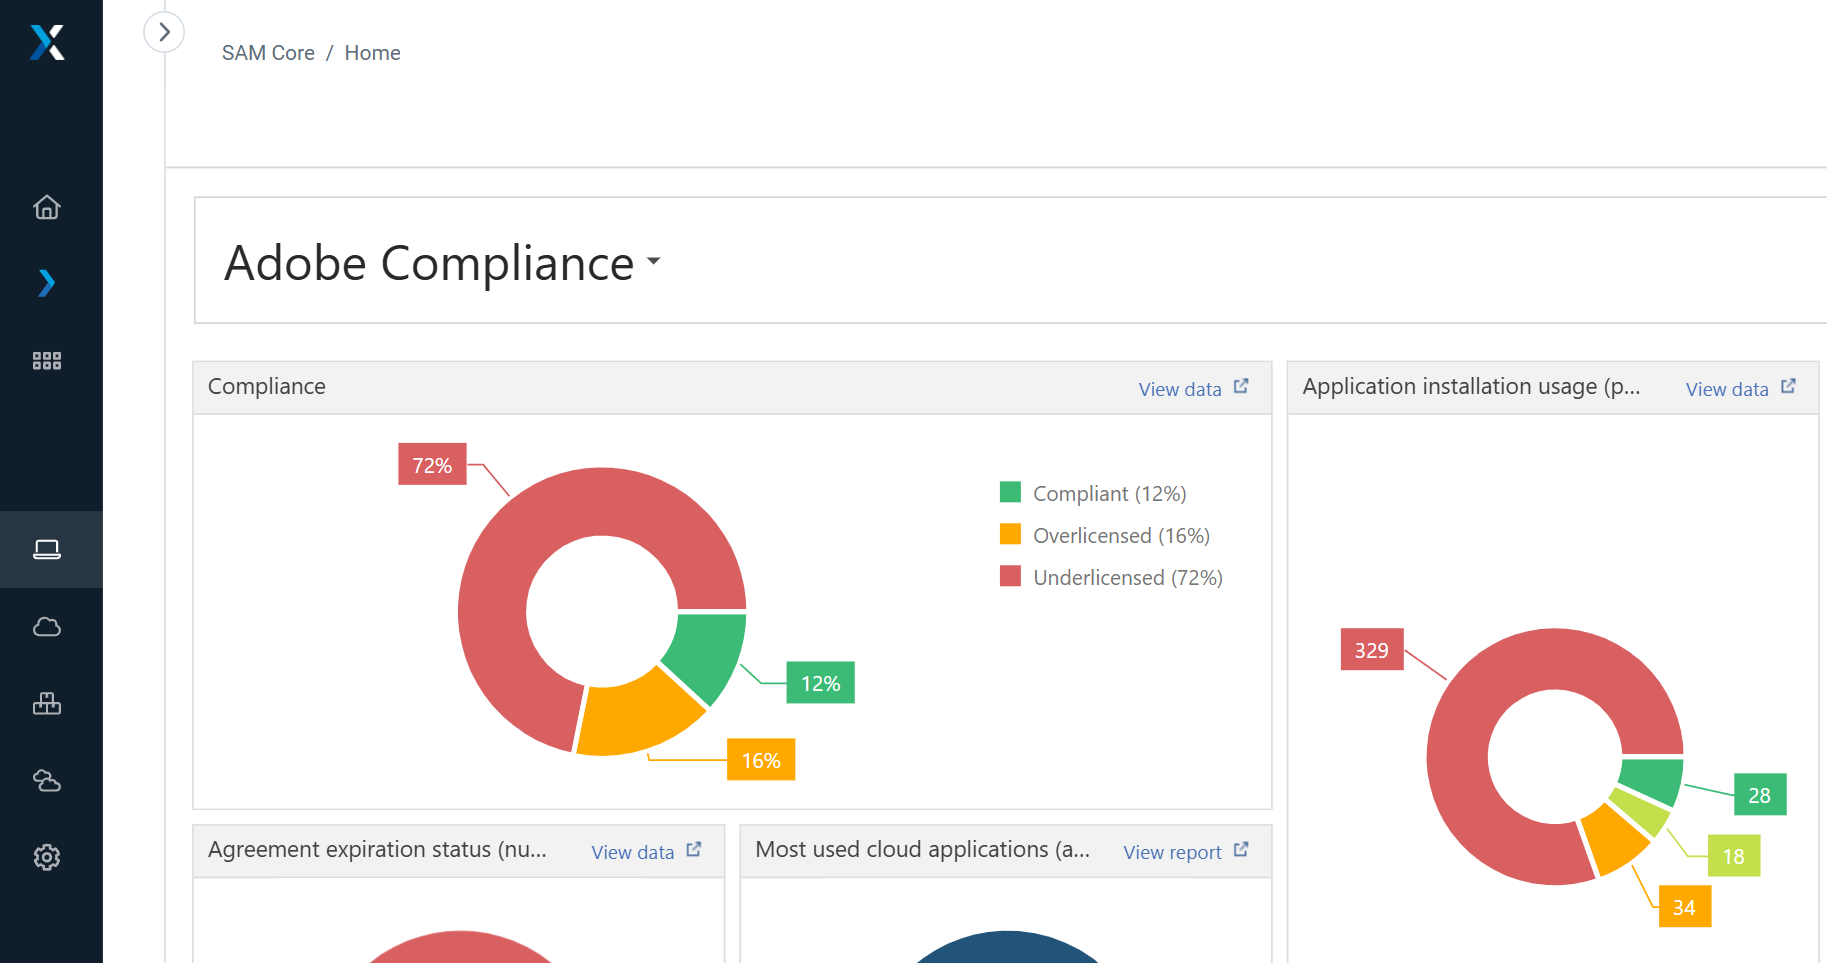Open the single cloud icon in sidebar
Viewport: 1827px width, 963px height.
tap(47, 627)
